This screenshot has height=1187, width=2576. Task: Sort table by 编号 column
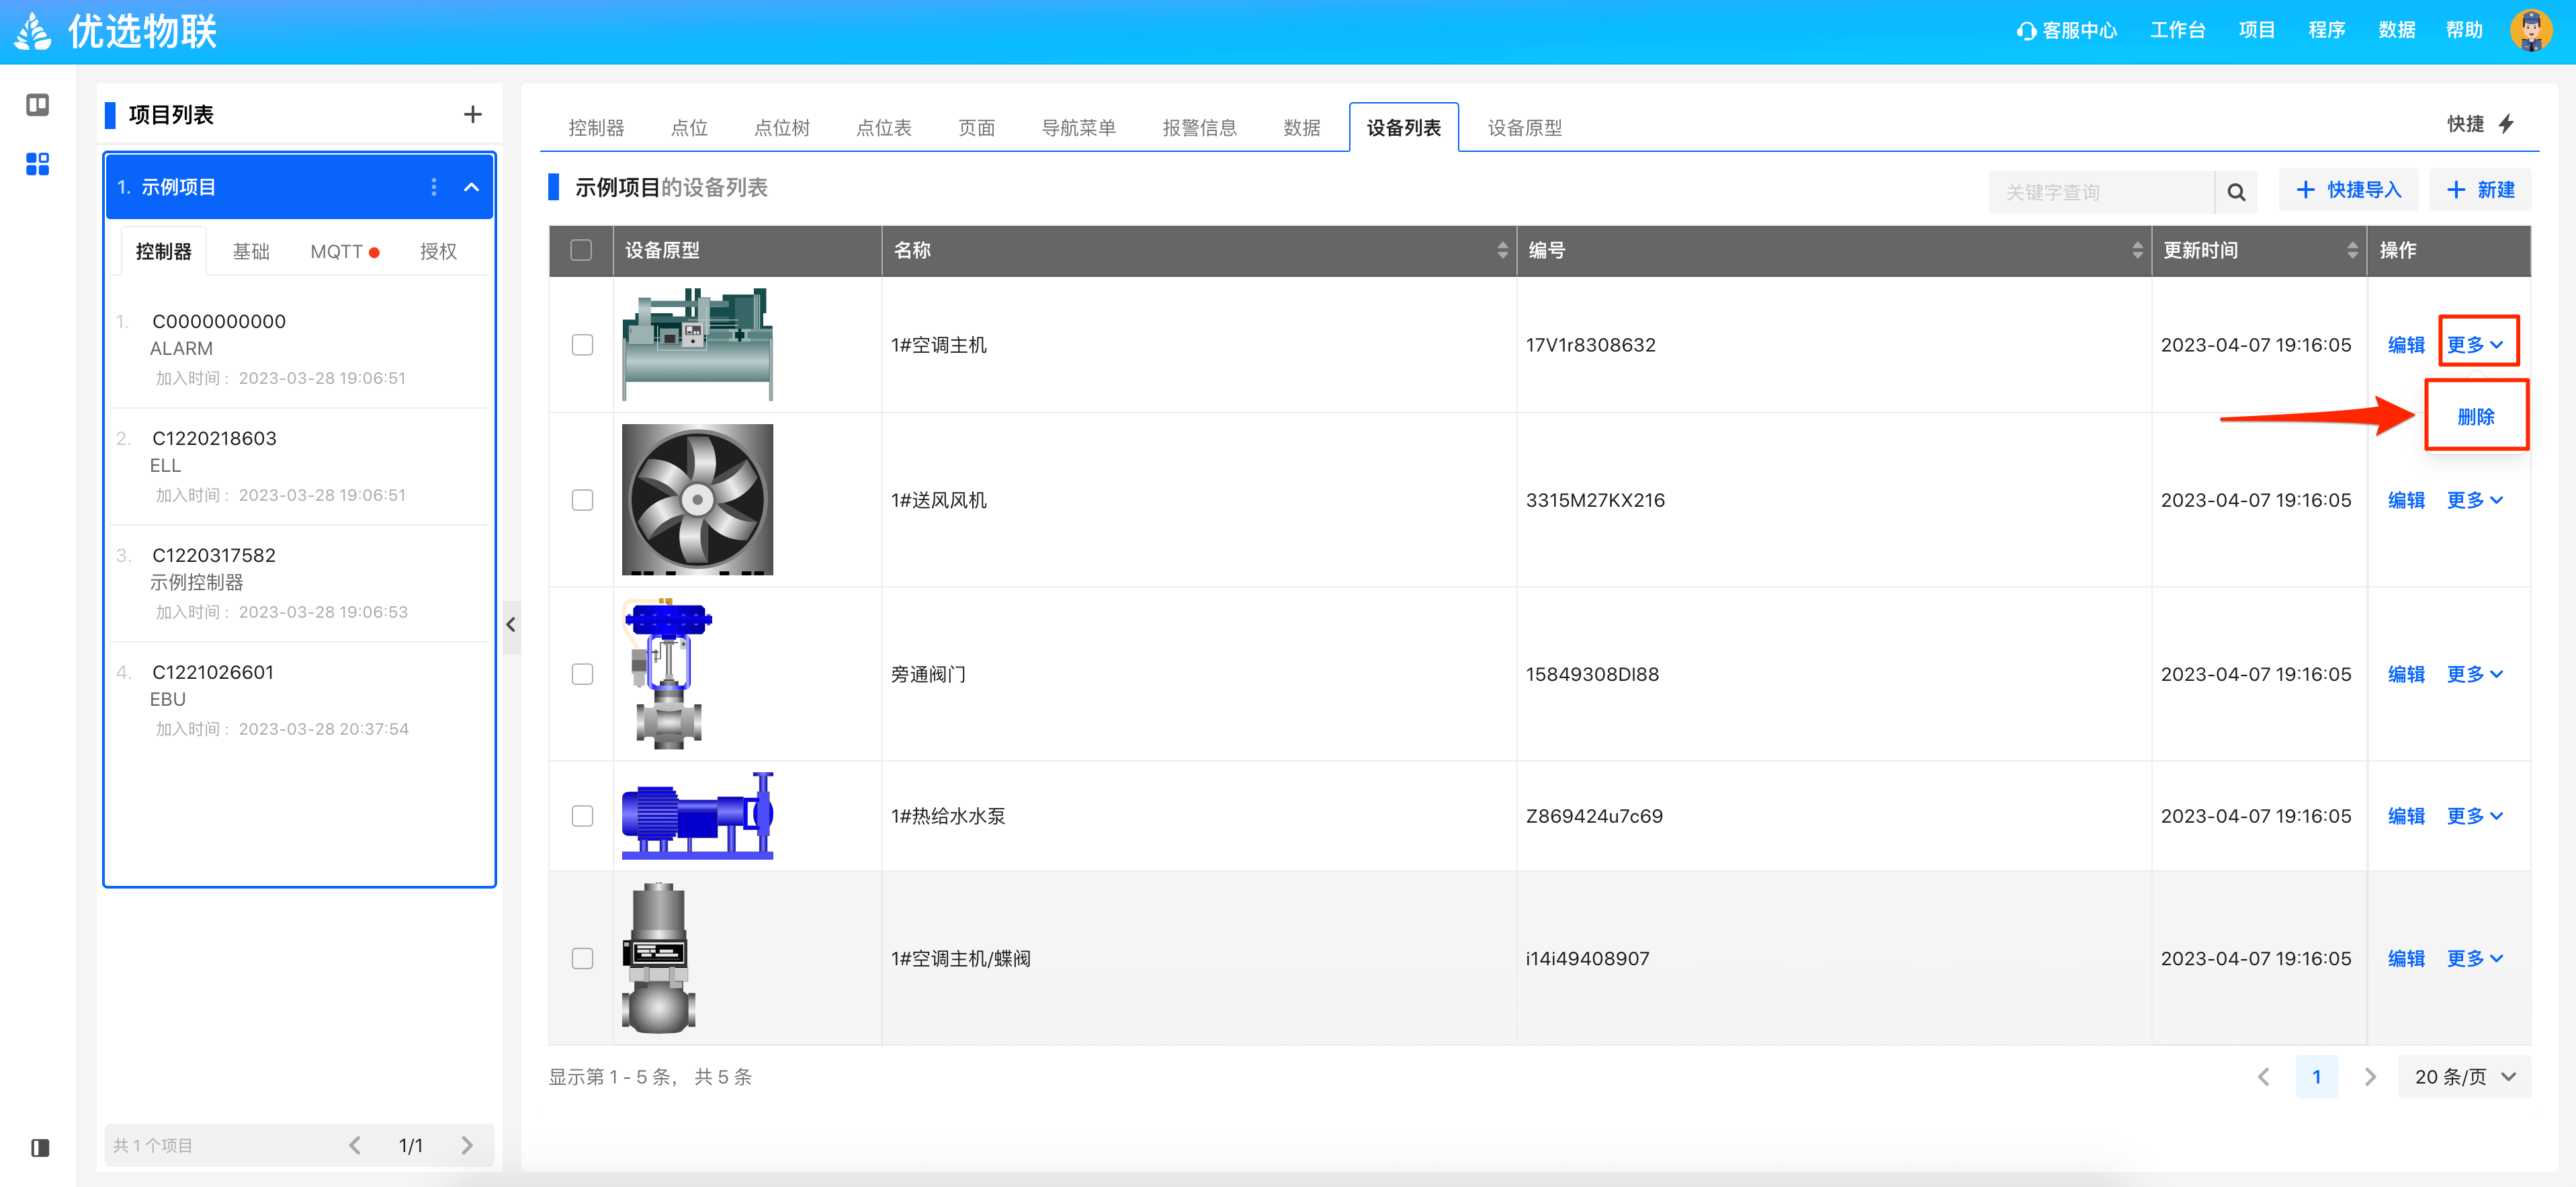(x=2137, y=250)
